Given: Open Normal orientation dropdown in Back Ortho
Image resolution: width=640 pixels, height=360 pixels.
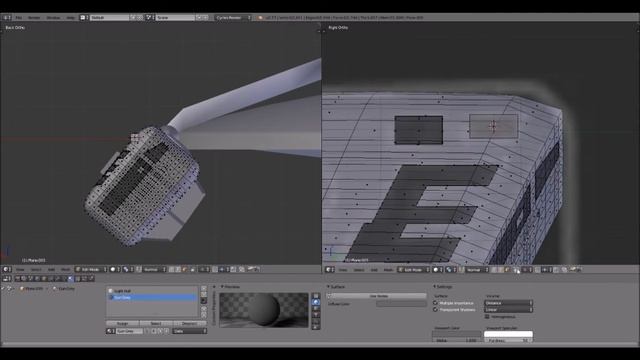Looking at the screenshot, I should pos(154,269).
